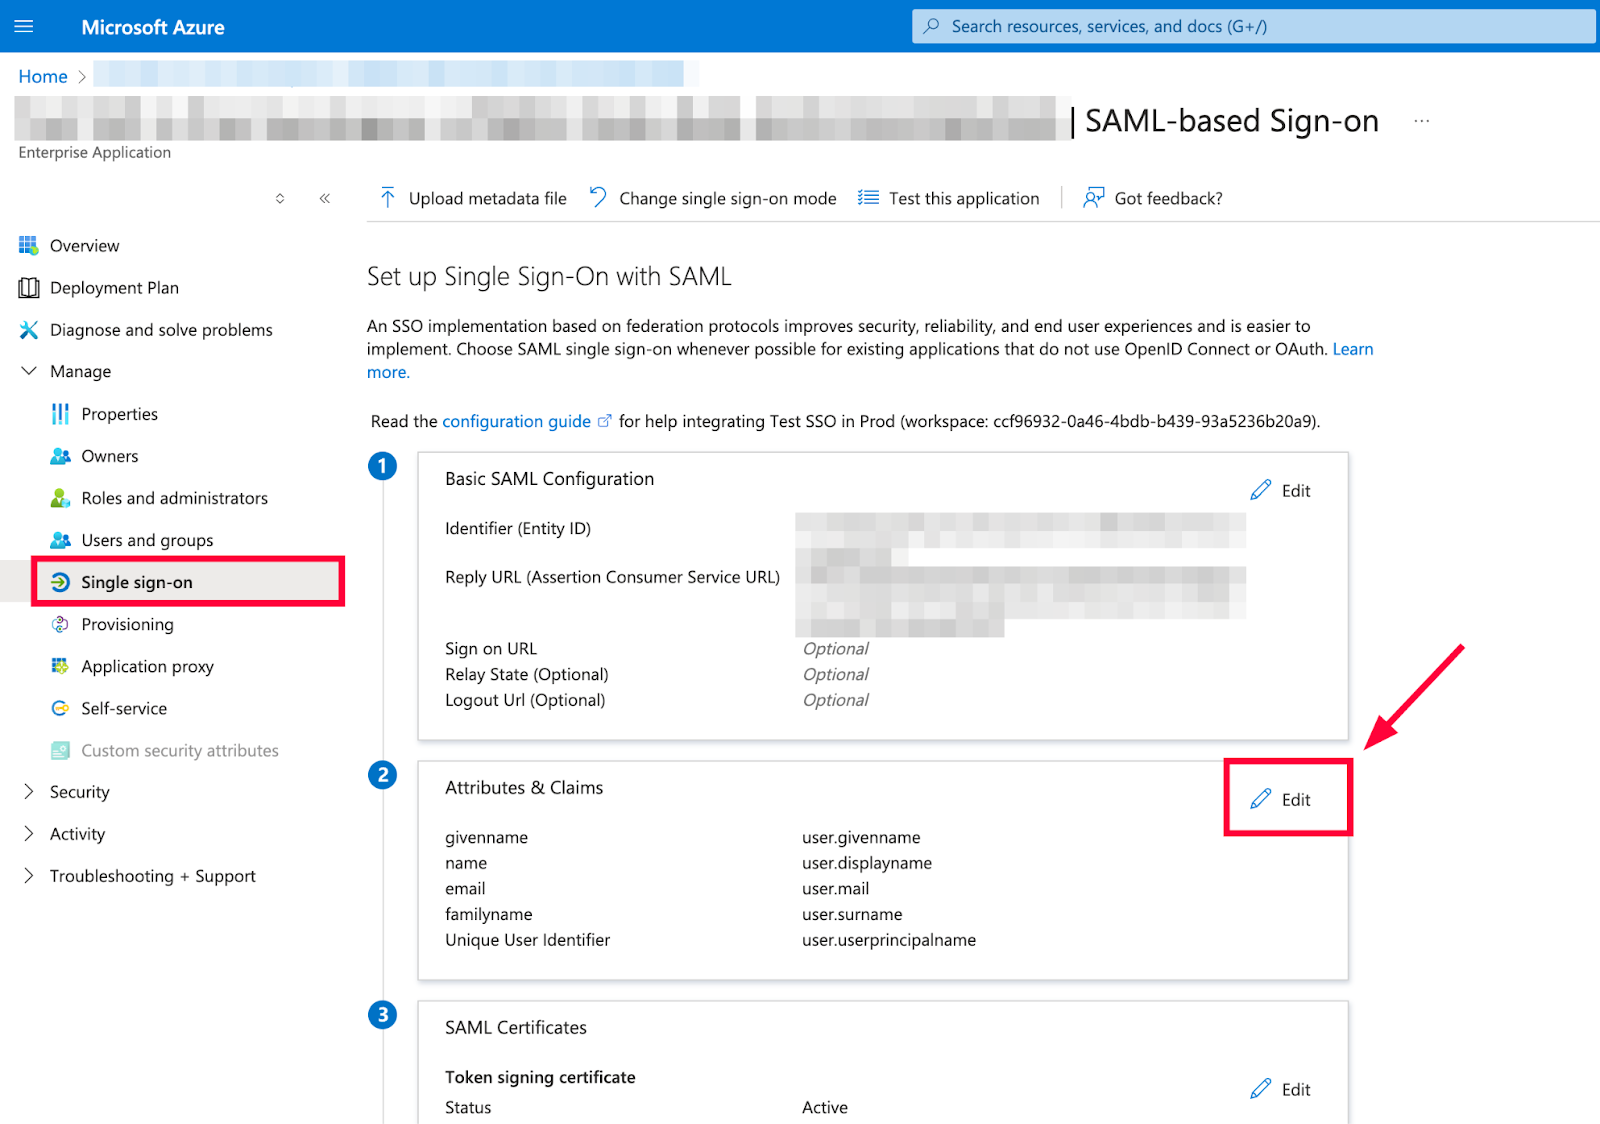
Task: Select Custom security attributes item
Action: (x=180, y=750)
